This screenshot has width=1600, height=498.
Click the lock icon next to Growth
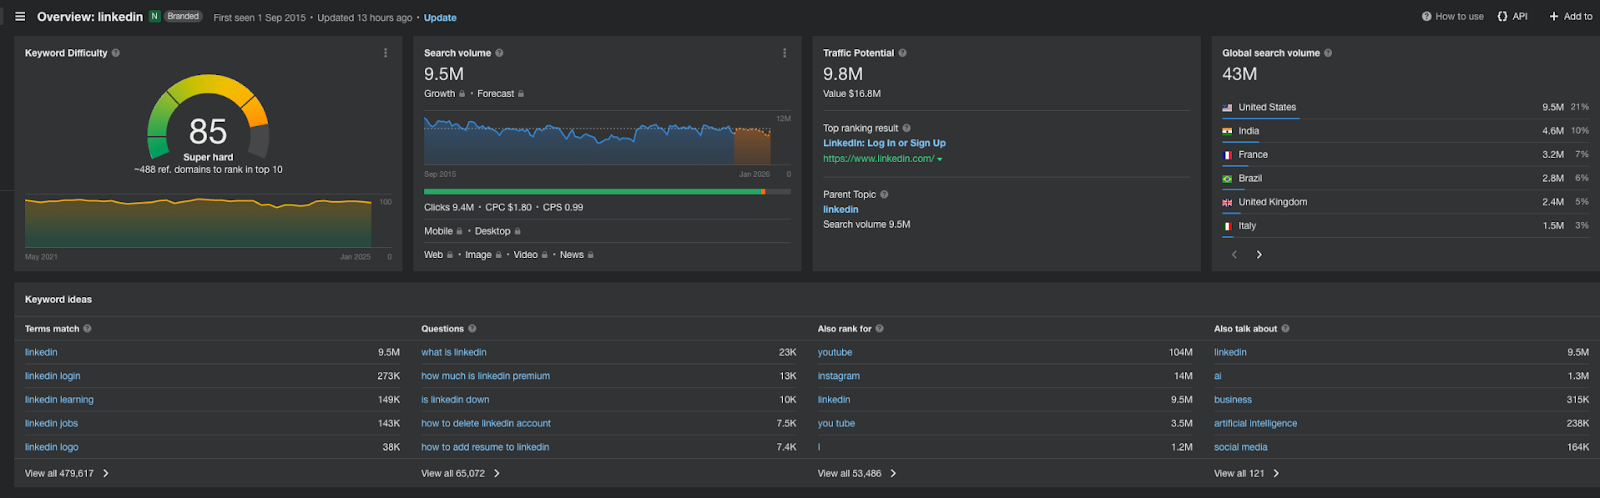462,94
